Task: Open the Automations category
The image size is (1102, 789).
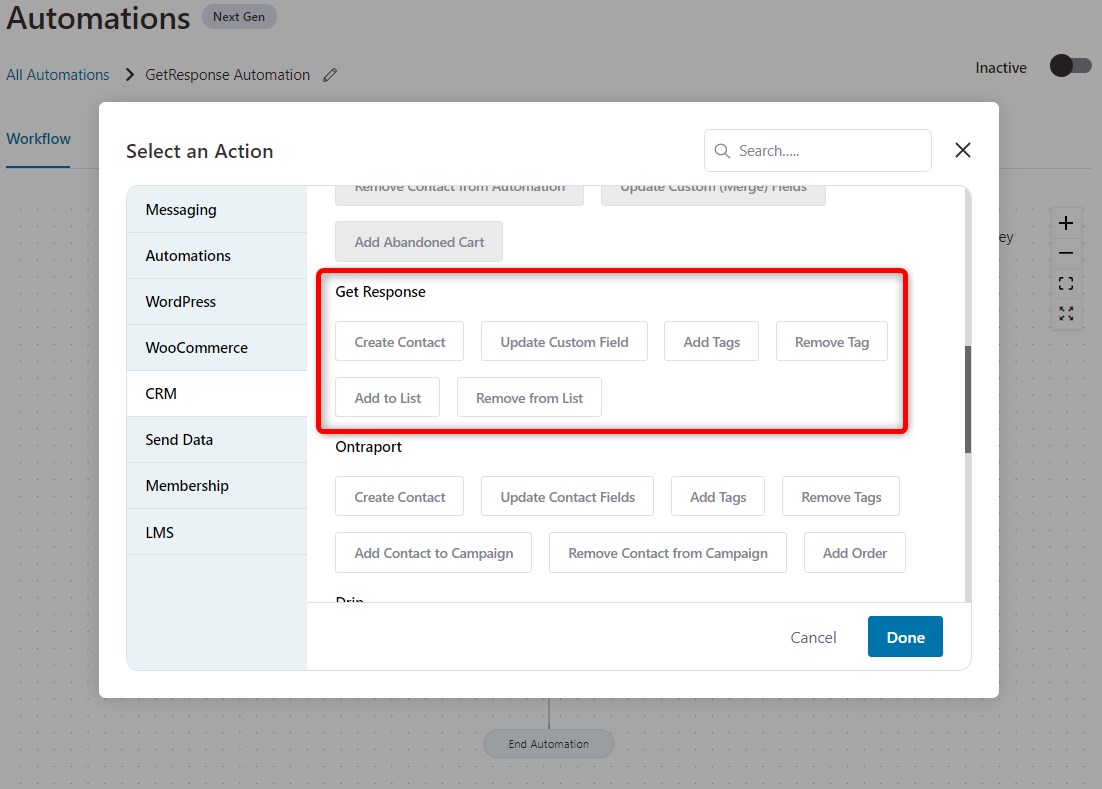Action: click(216, 256)
